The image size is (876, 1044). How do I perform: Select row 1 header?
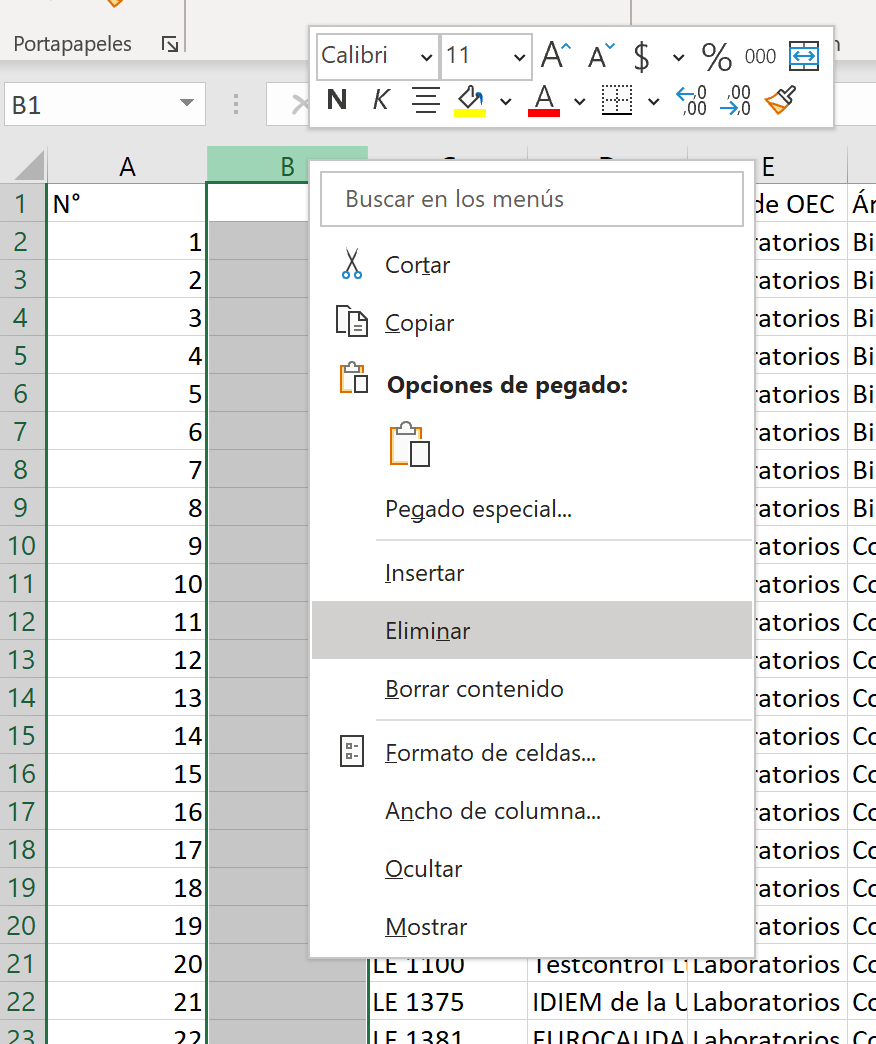pyautogui.click(x=22, y=204)
